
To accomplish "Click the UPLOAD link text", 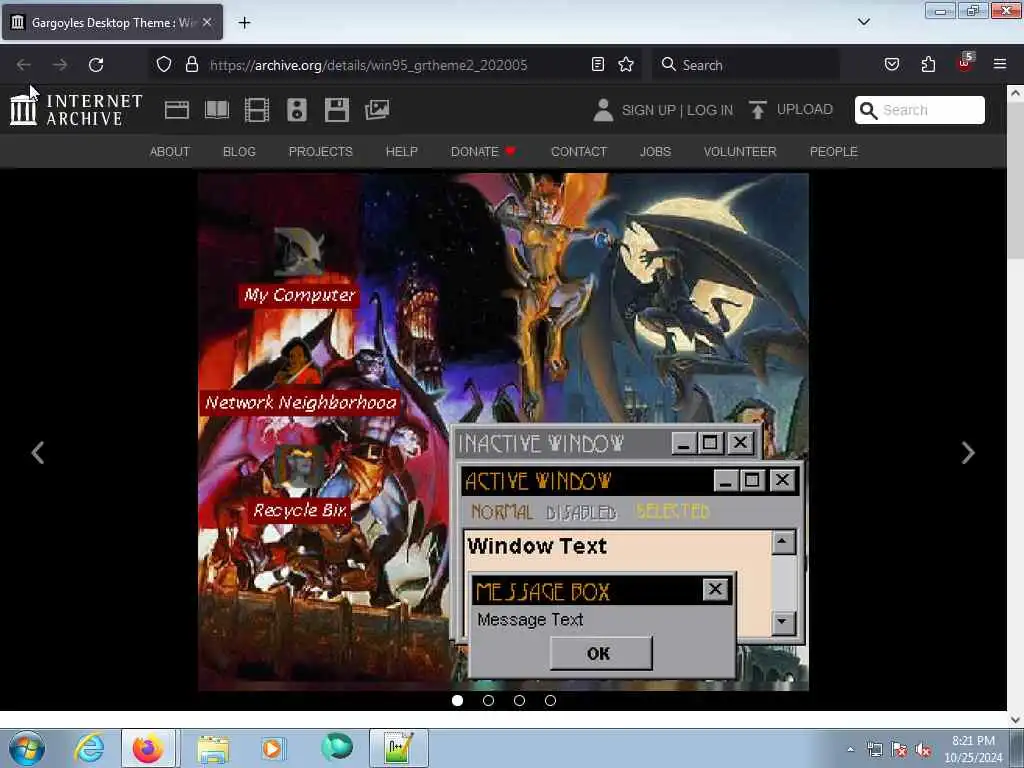I will [x=805, y=109].
